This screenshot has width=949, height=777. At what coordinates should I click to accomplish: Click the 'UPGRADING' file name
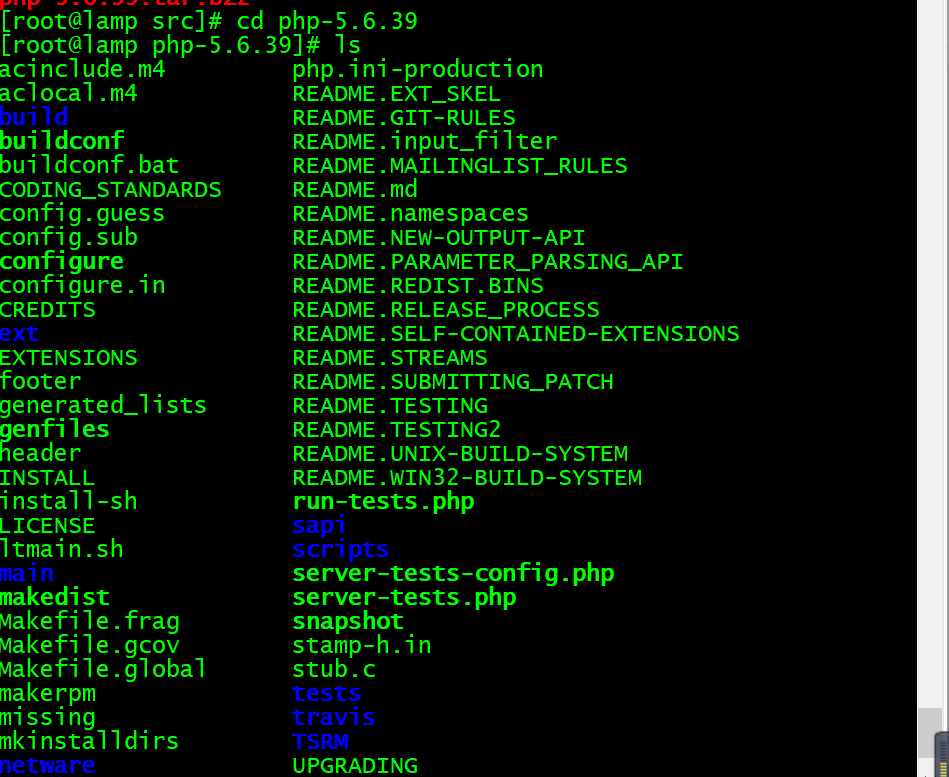(x=355, y=766)
